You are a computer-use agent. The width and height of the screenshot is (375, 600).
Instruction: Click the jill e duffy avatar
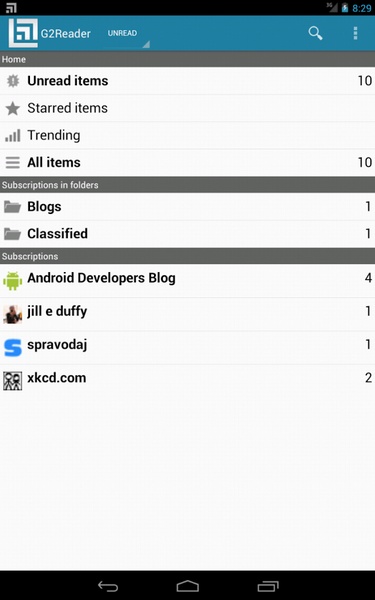click(13, 314)
